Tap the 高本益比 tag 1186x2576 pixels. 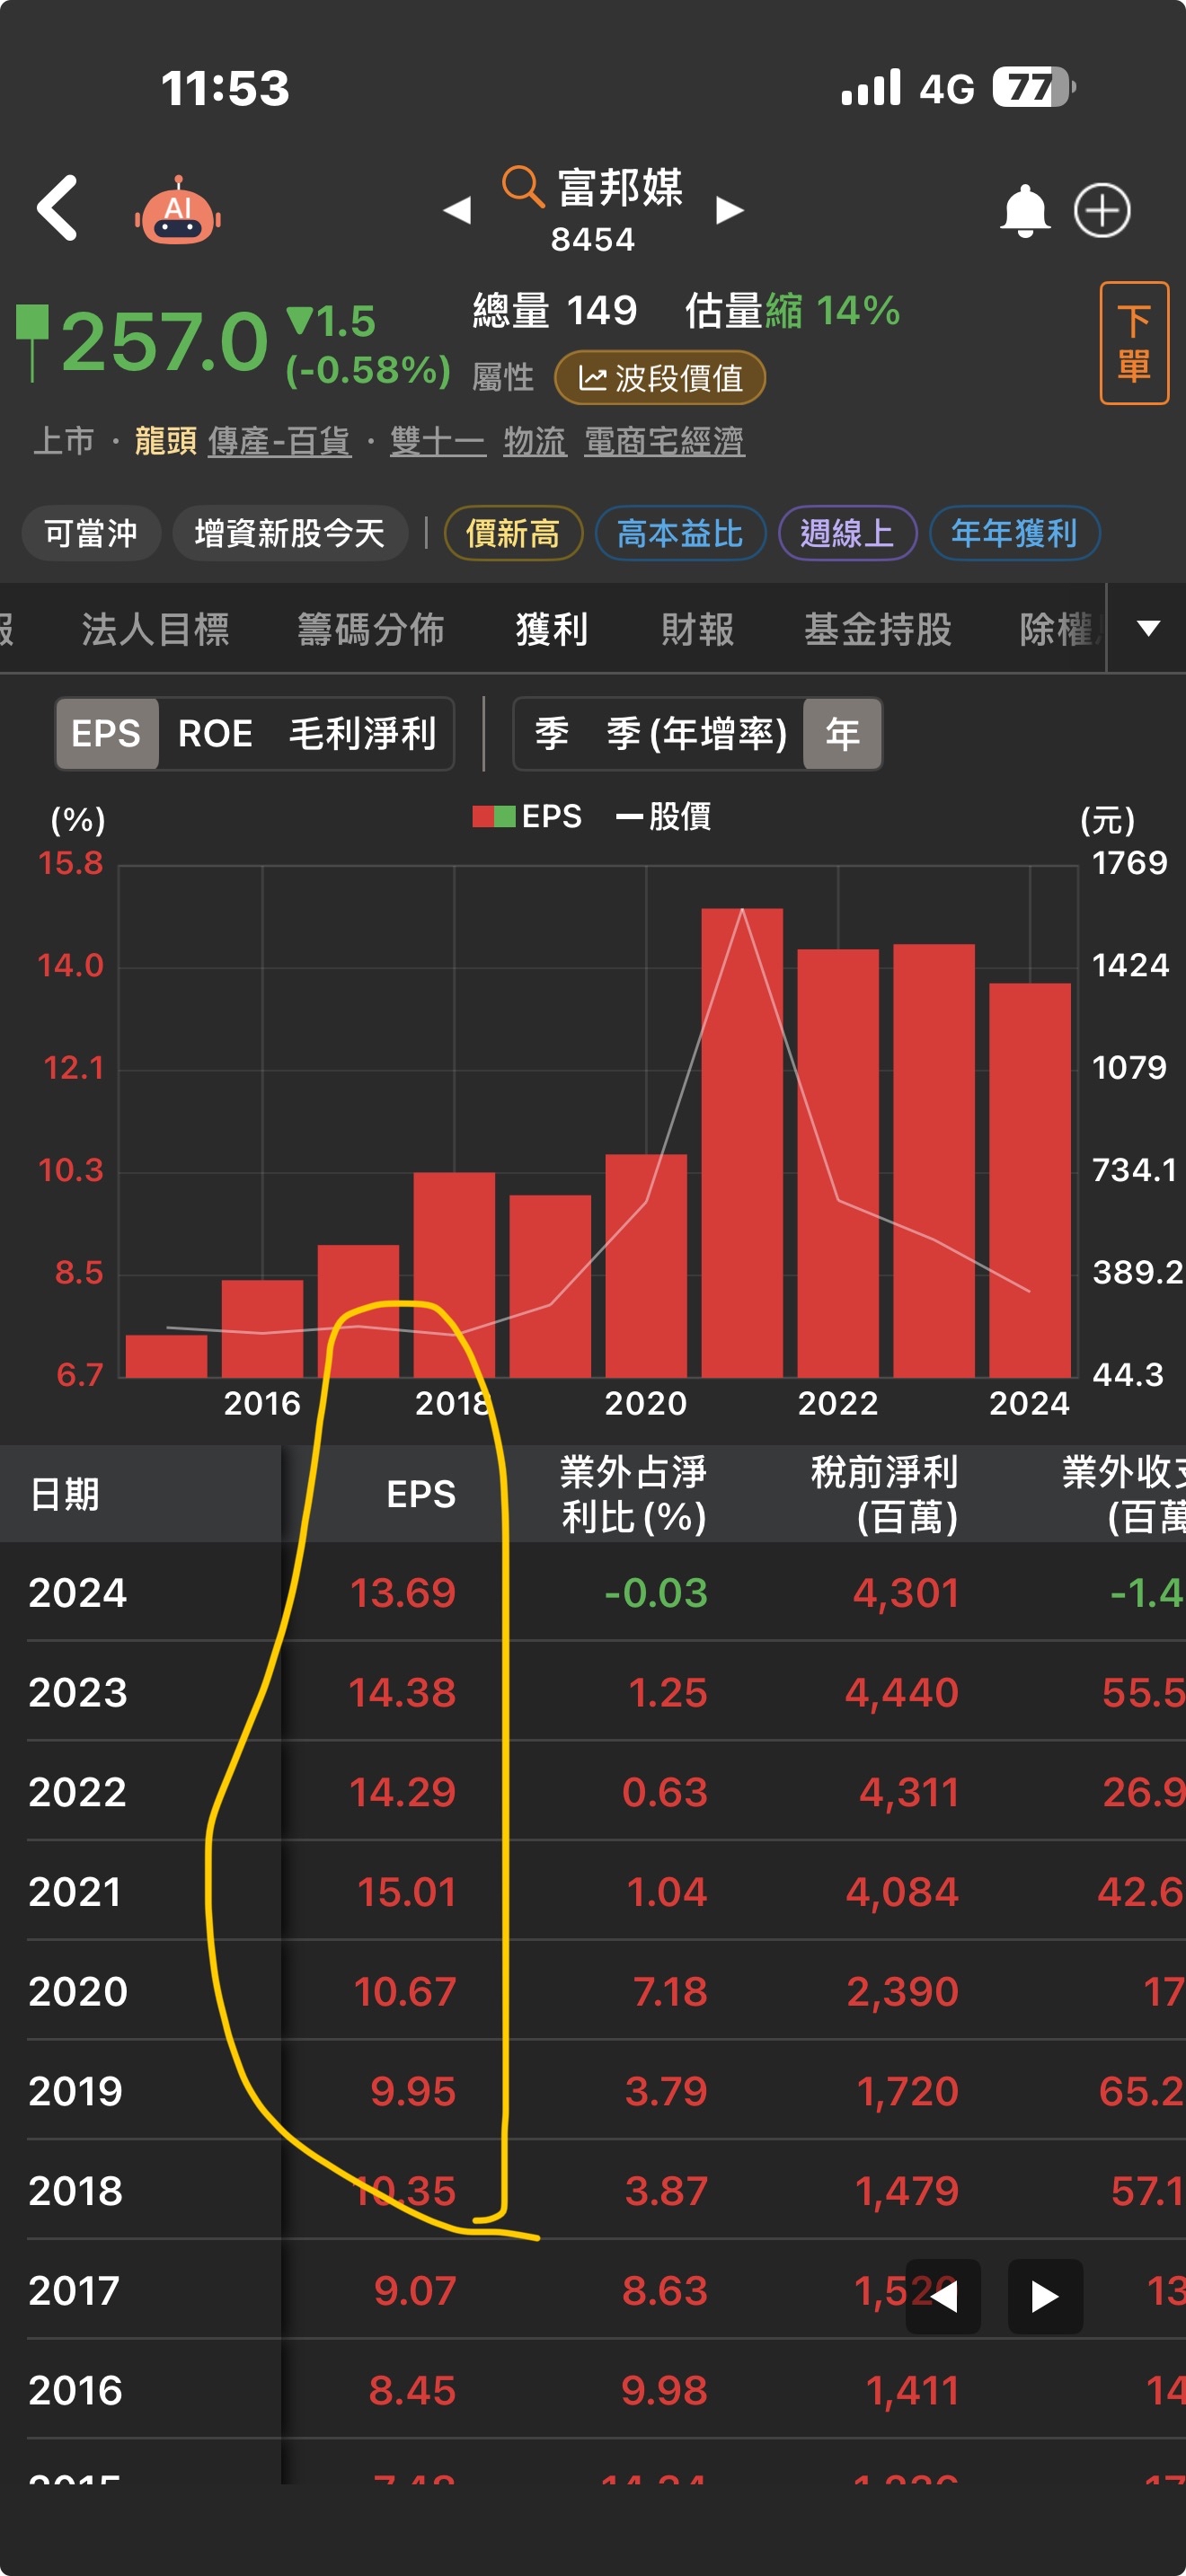coord(680,533)
